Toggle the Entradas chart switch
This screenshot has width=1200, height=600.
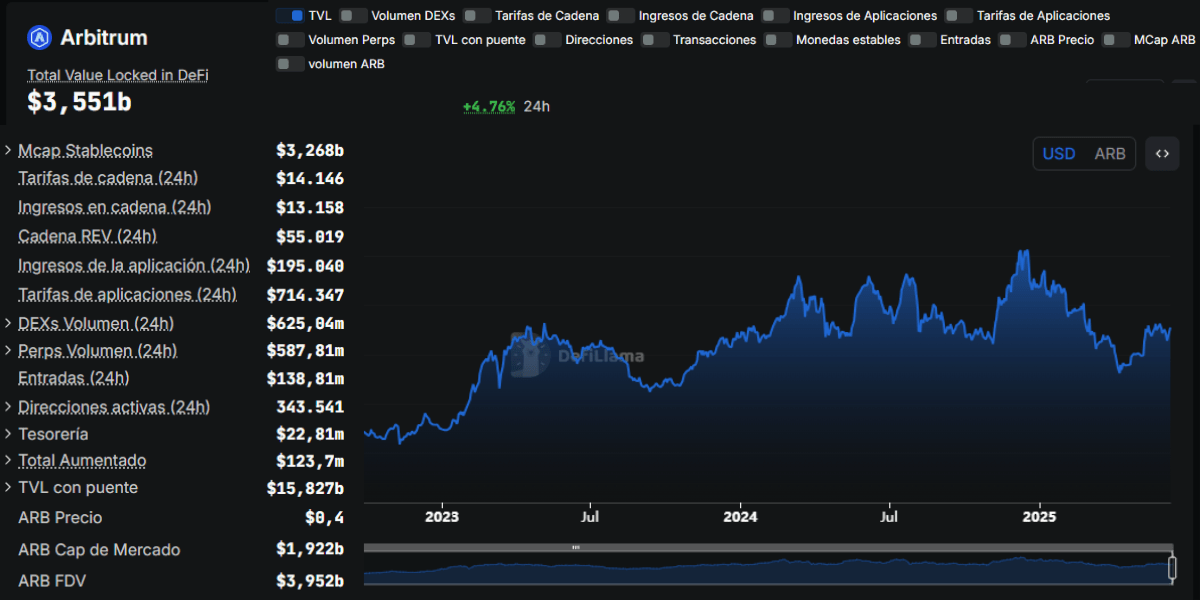click(x=923, y=40)
